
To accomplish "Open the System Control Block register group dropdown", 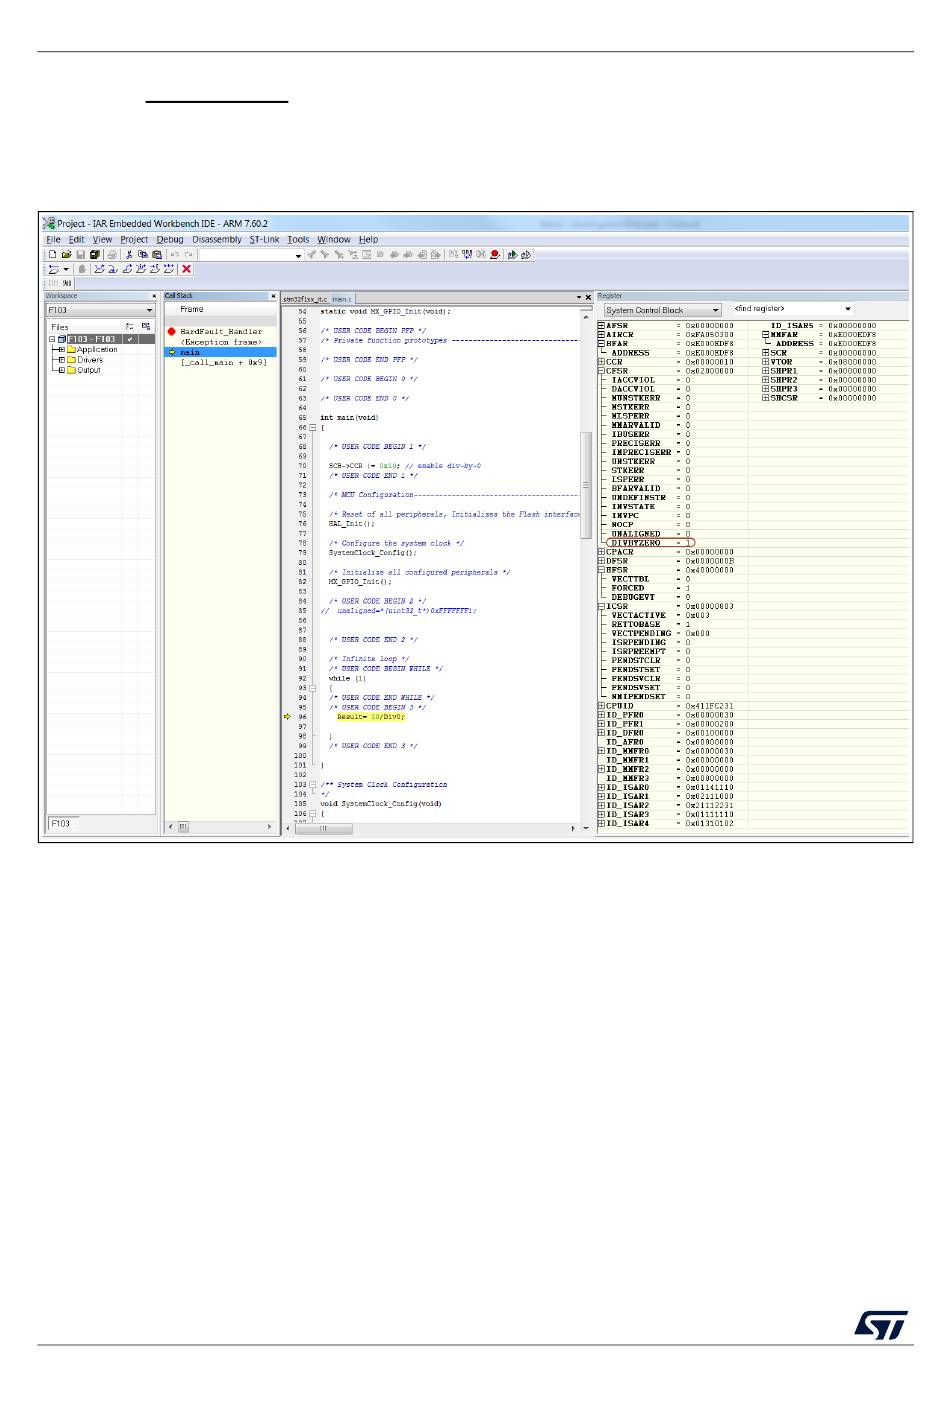I will 716,310.
